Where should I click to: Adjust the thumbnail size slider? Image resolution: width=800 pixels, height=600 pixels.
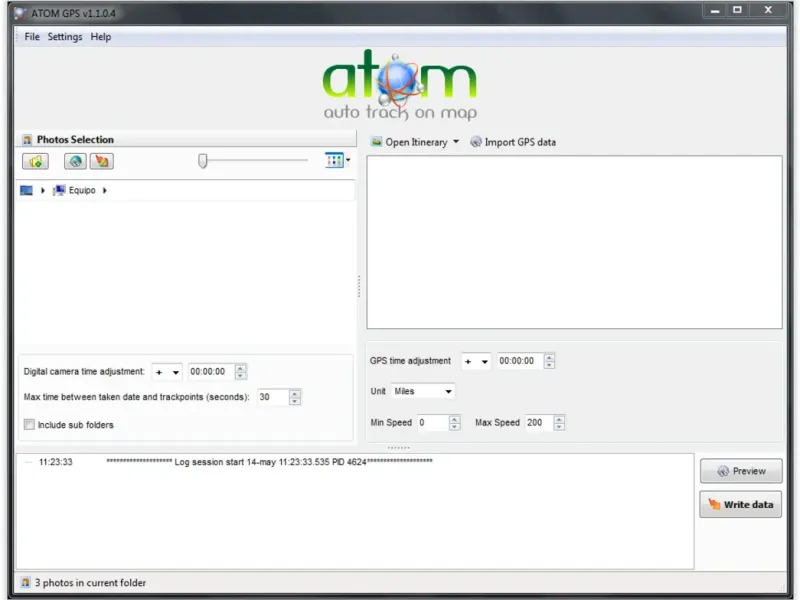tap(203, 161)
